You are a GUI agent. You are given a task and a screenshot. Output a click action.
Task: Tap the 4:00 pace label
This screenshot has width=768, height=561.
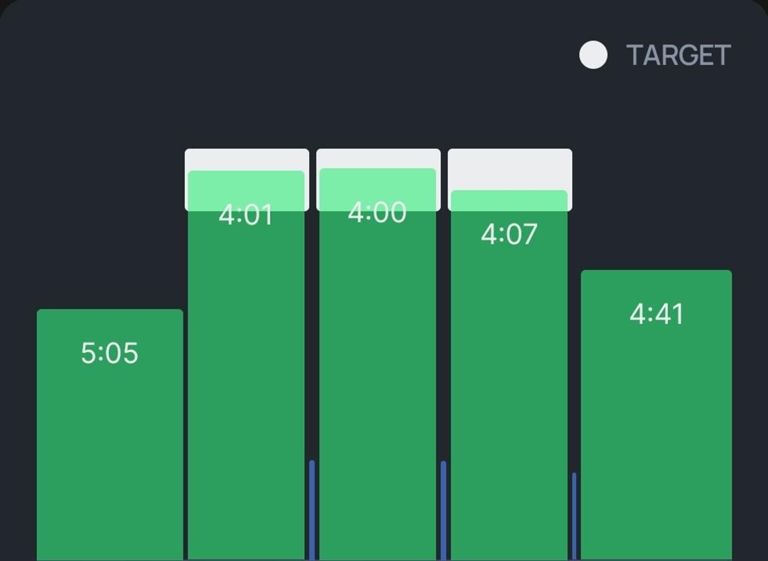click(x=377, y=212)
